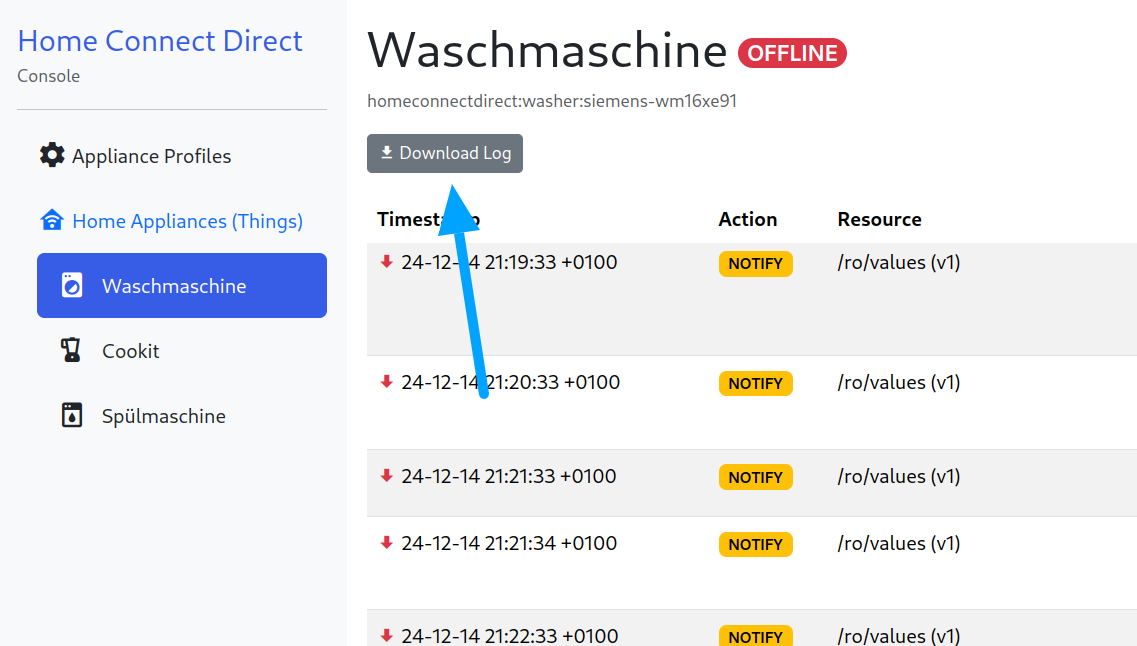Click /ro/values (v1) in the 21:21:34 row
Image resolution: width=1137 pixels, height=646 pixels.
coord(898,543)
